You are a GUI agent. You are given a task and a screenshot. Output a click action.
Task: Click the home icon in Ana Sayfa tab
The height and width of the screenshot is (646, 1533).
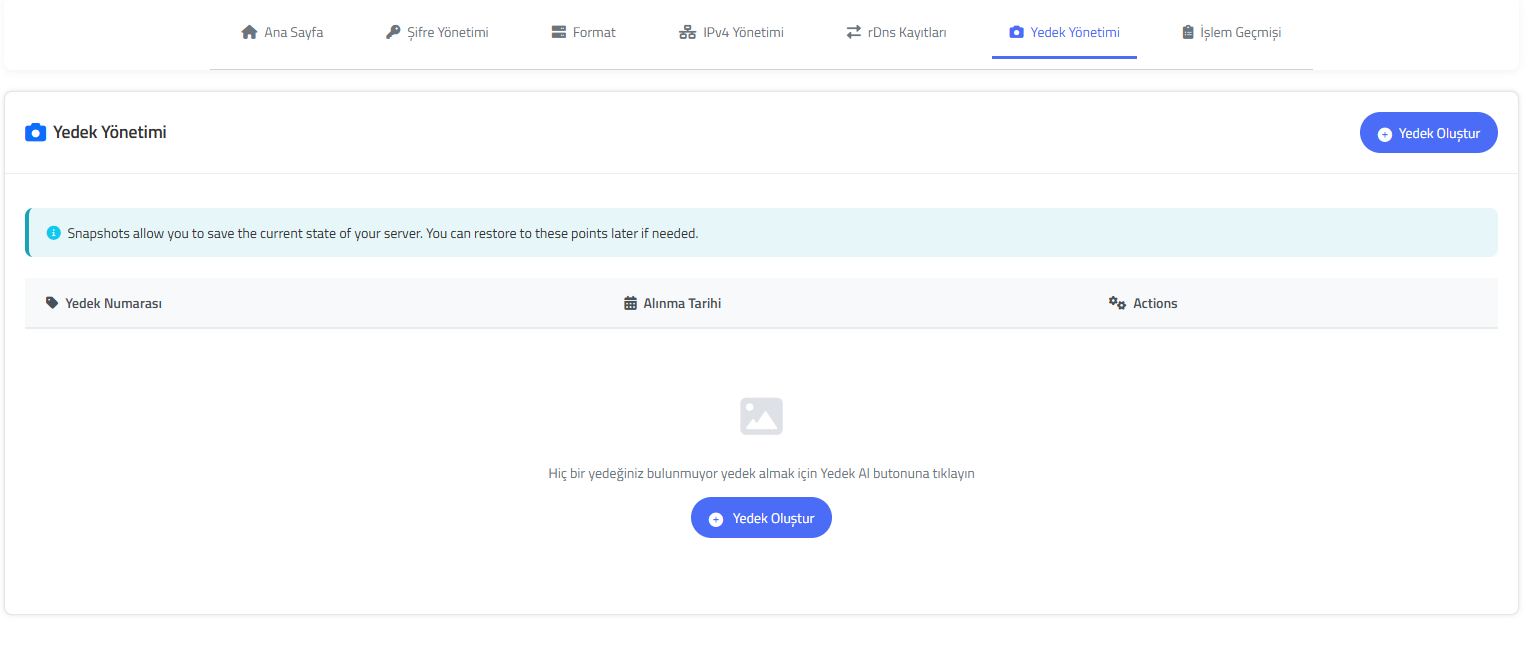click(250, 32)
